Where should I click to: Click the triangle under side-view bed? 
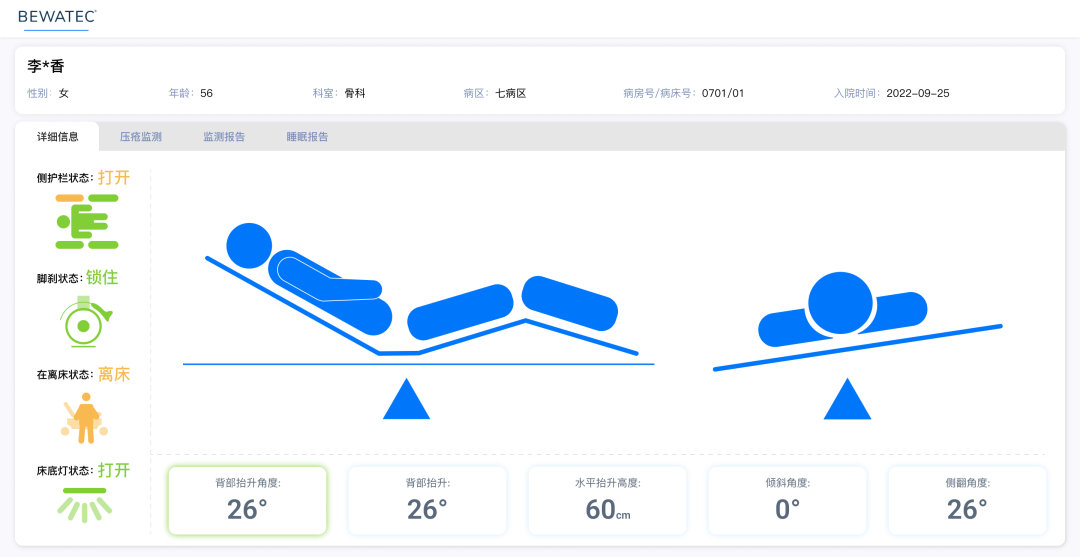tap(406, 399)
